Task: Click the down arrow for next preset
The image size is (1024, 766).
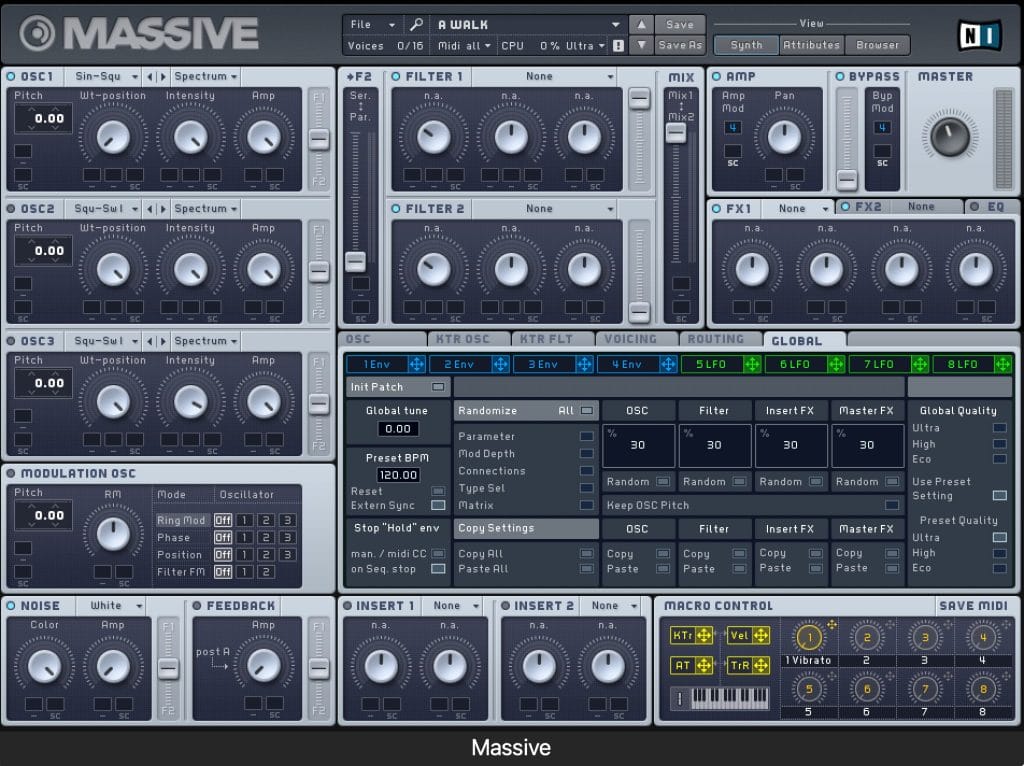Action: pos(641,45)
